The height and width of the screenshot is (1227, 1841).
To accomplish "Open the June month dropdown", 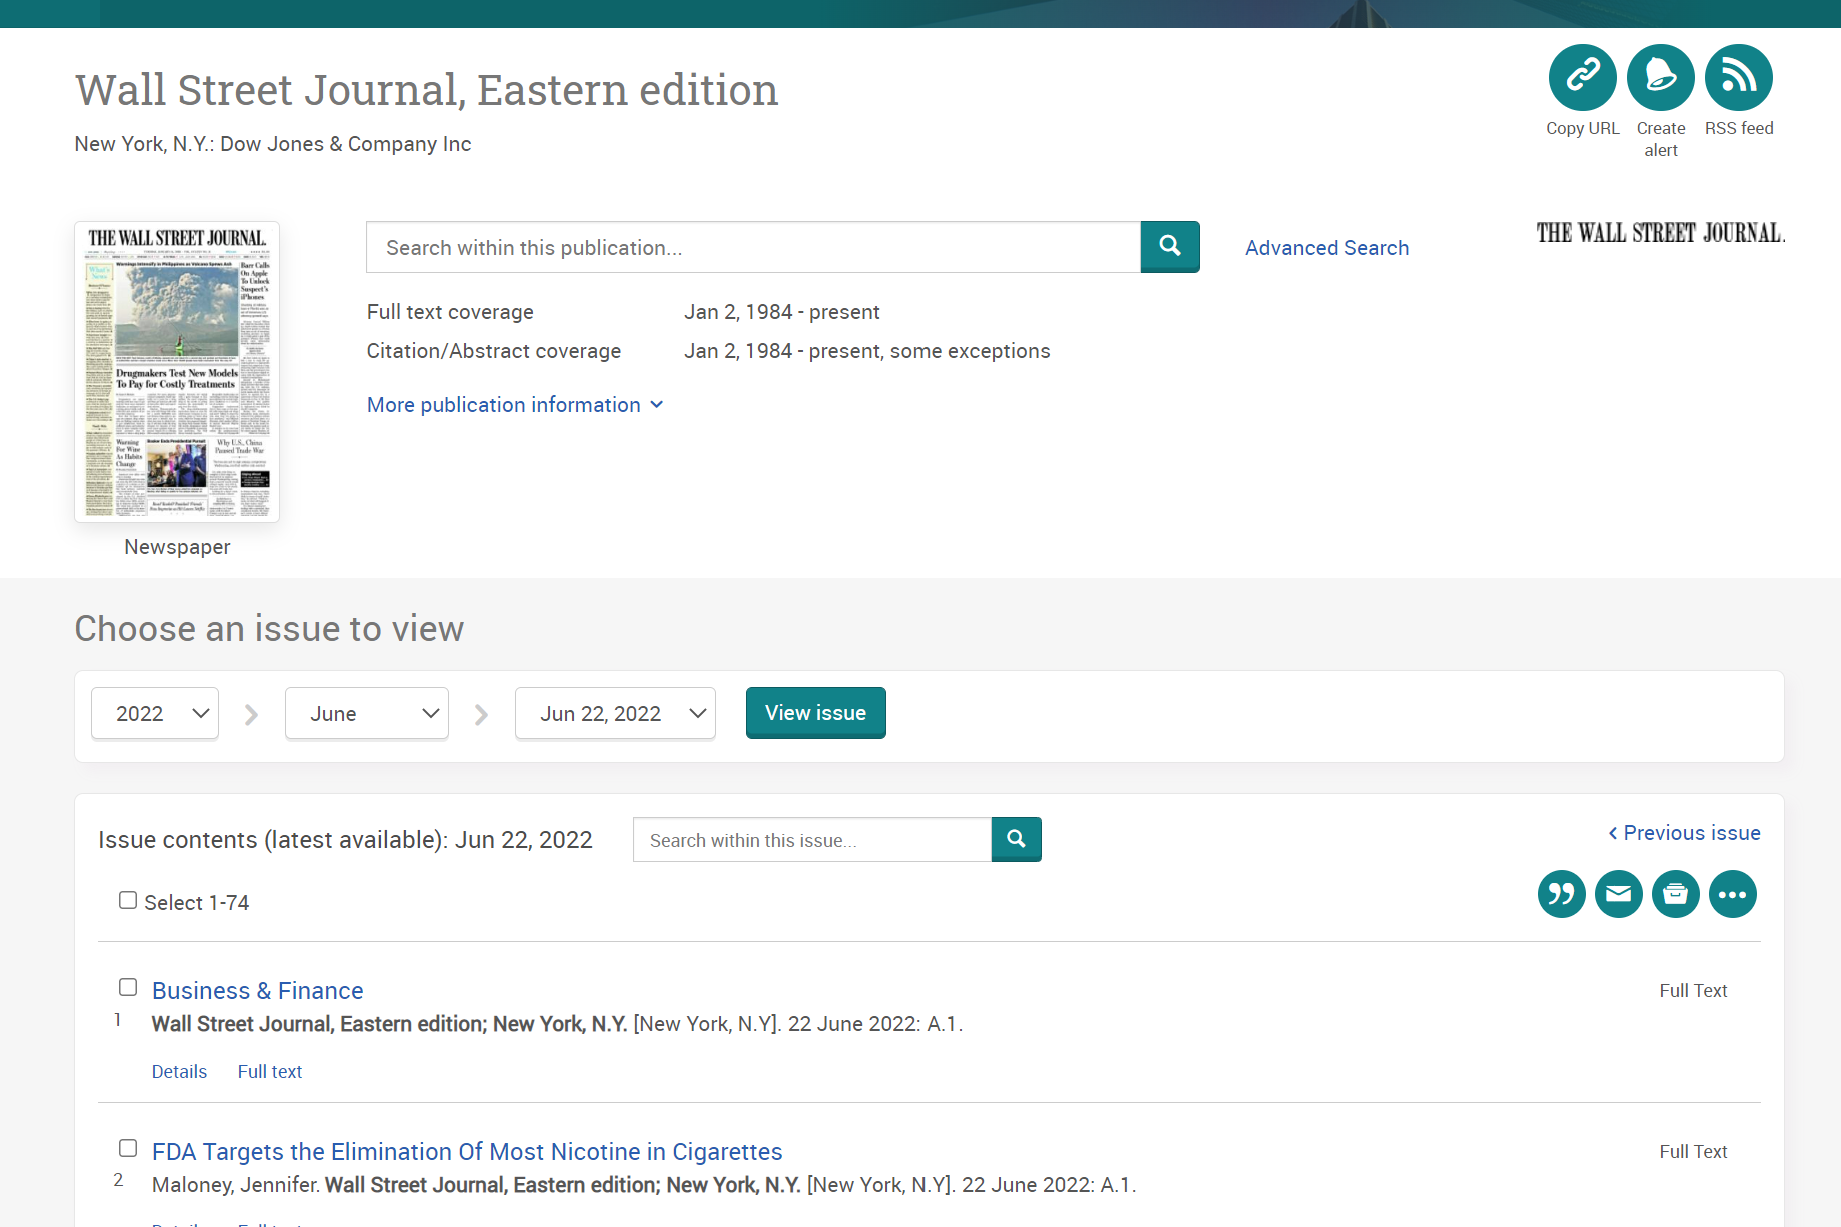I will click(366, 713).
